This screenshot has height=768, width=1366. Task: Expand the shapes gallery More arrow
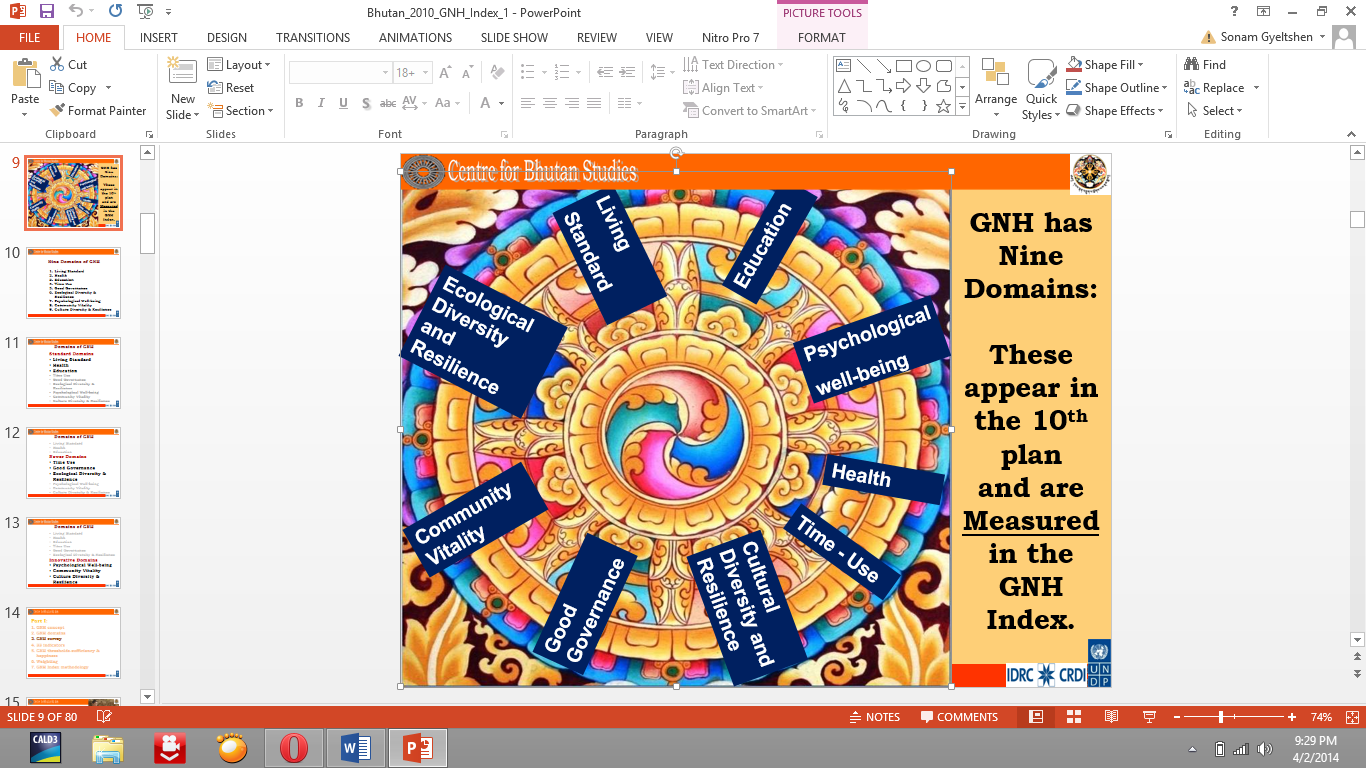[x=962, y=106]
